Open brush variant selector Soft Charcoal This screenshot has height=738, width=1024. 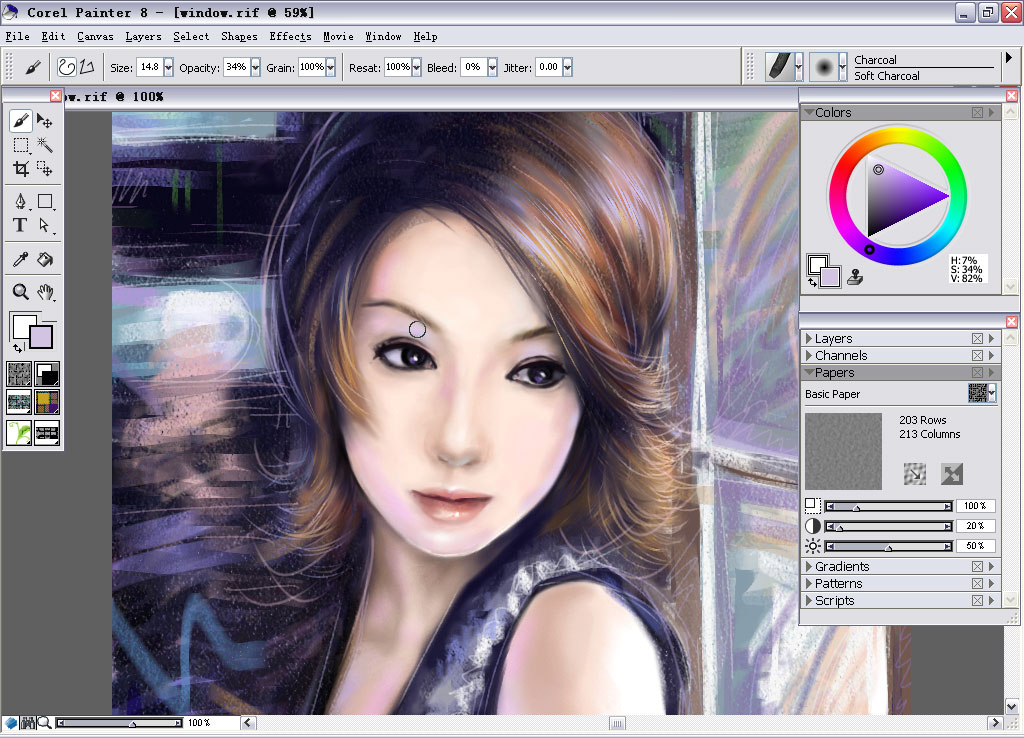click(x=828, y=67)
